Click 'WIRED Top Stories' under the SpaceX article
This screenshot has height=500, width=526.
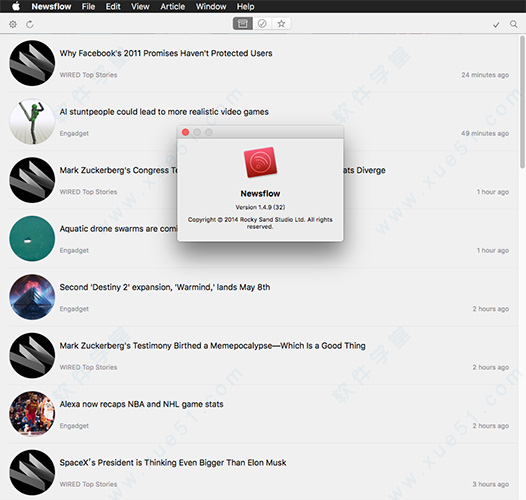[88, 484]
